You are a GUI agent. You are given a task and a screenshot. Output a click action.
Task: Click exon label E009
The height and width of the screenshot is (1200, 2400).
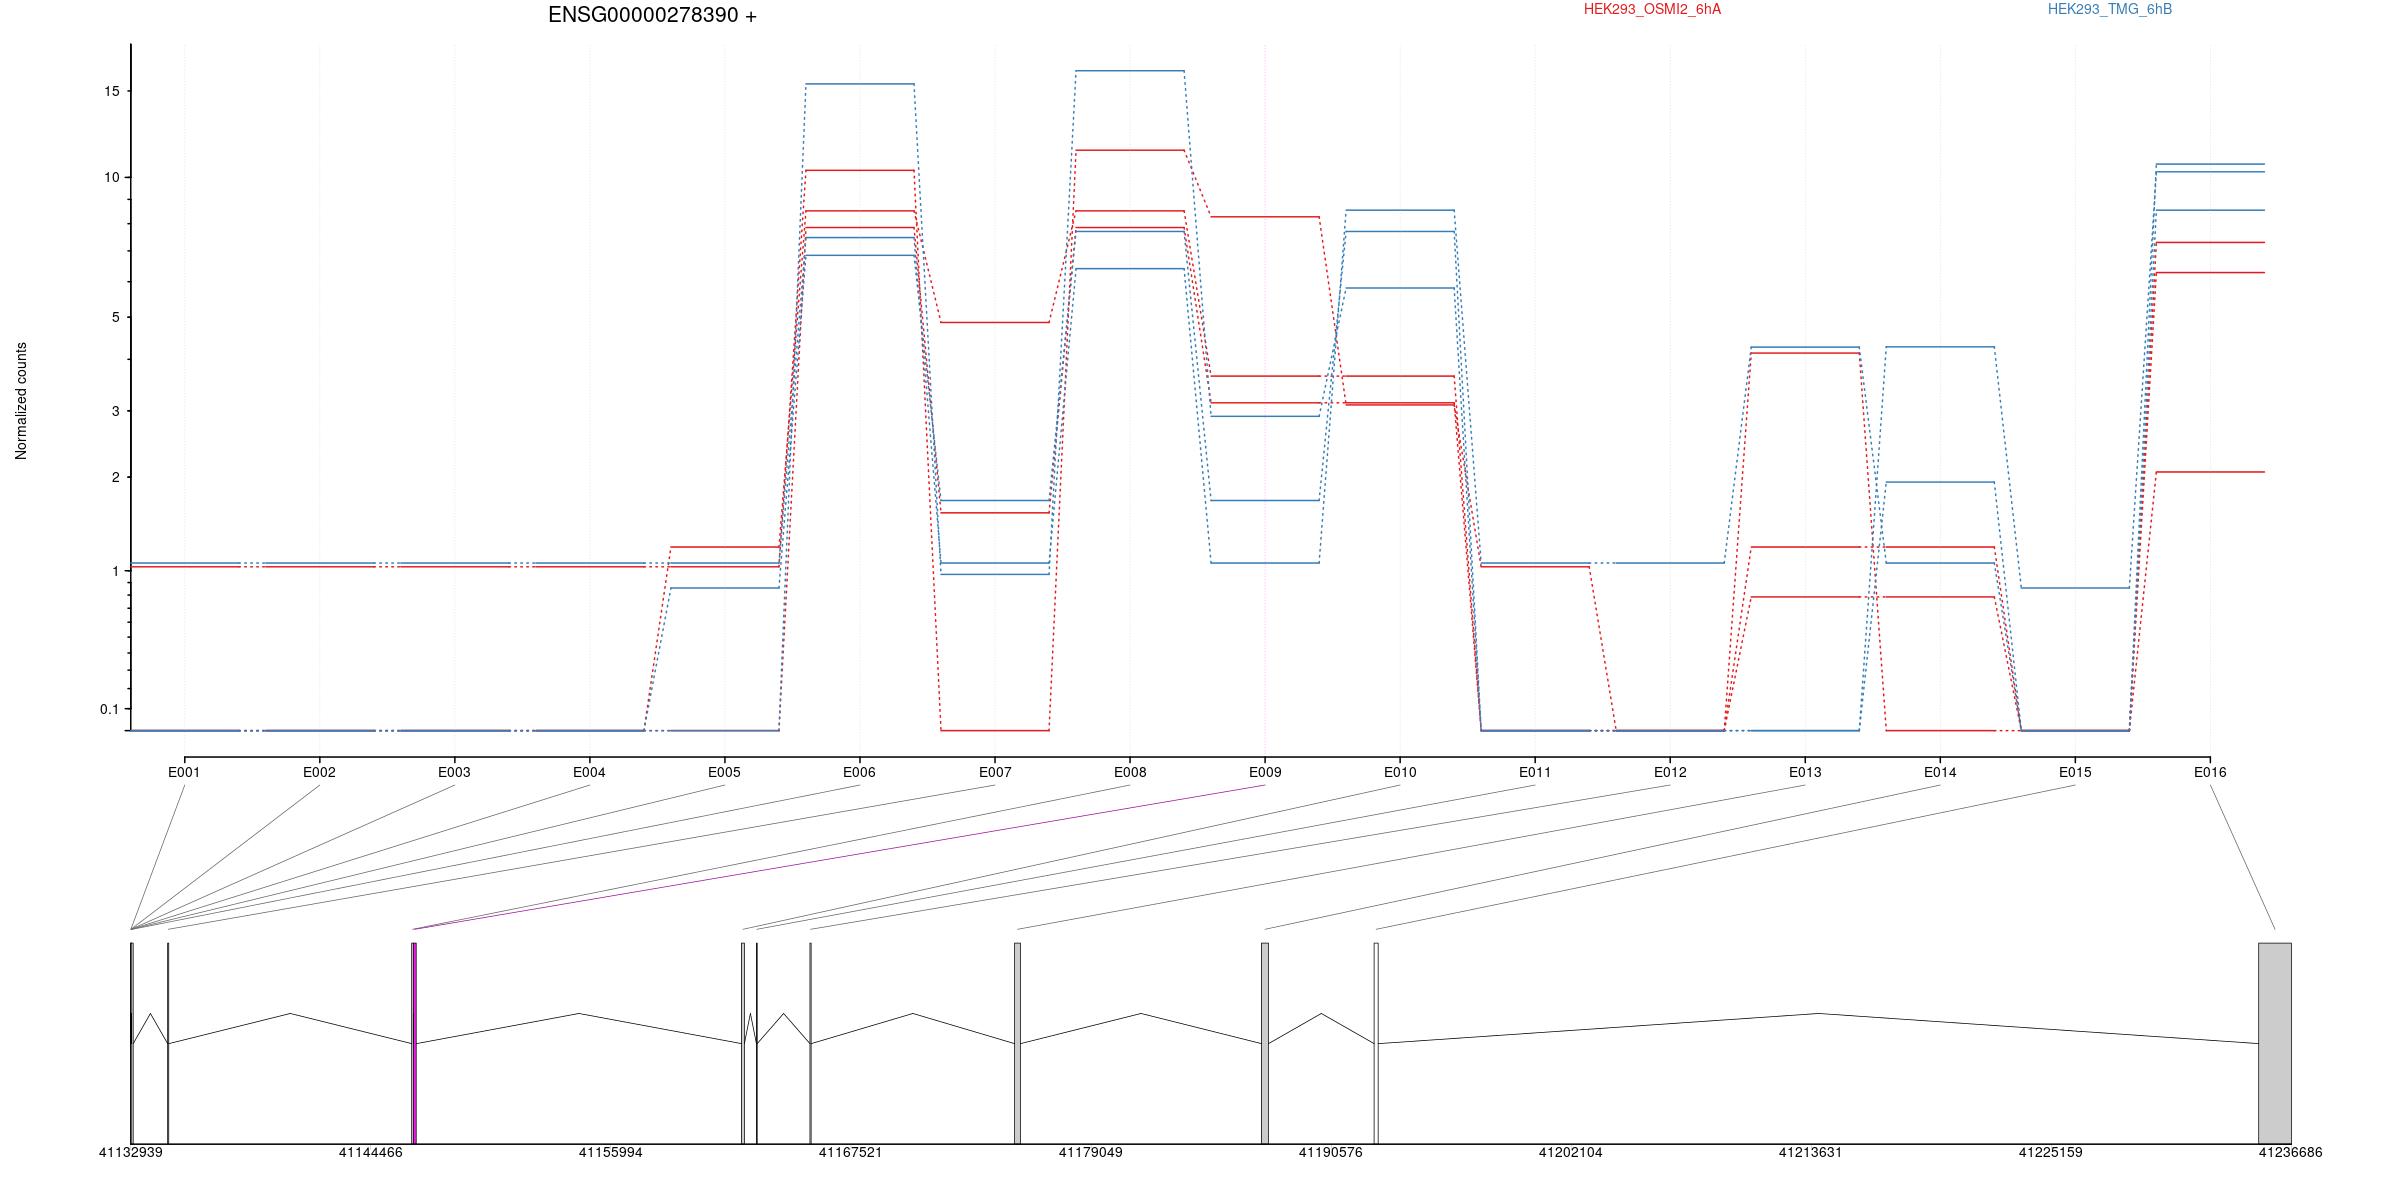pyautogui.click(x=1265, y=772)
